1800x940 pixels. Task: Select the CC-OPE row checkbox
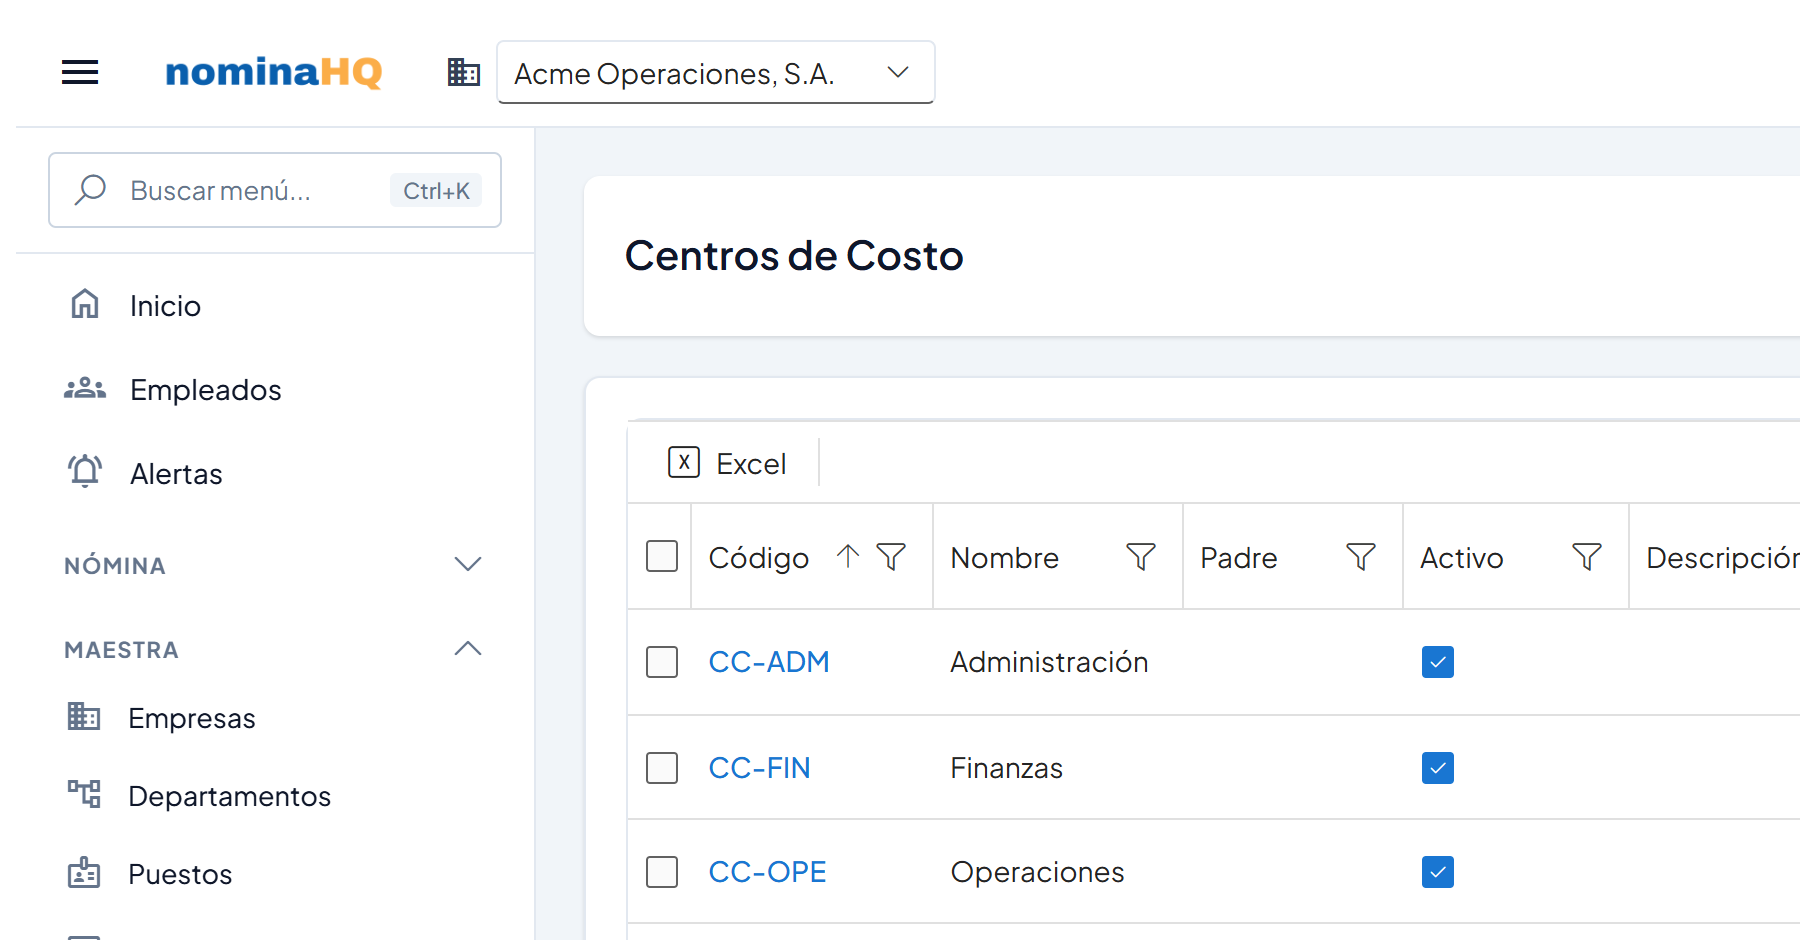pyautogui.click(x=662, y=872)
